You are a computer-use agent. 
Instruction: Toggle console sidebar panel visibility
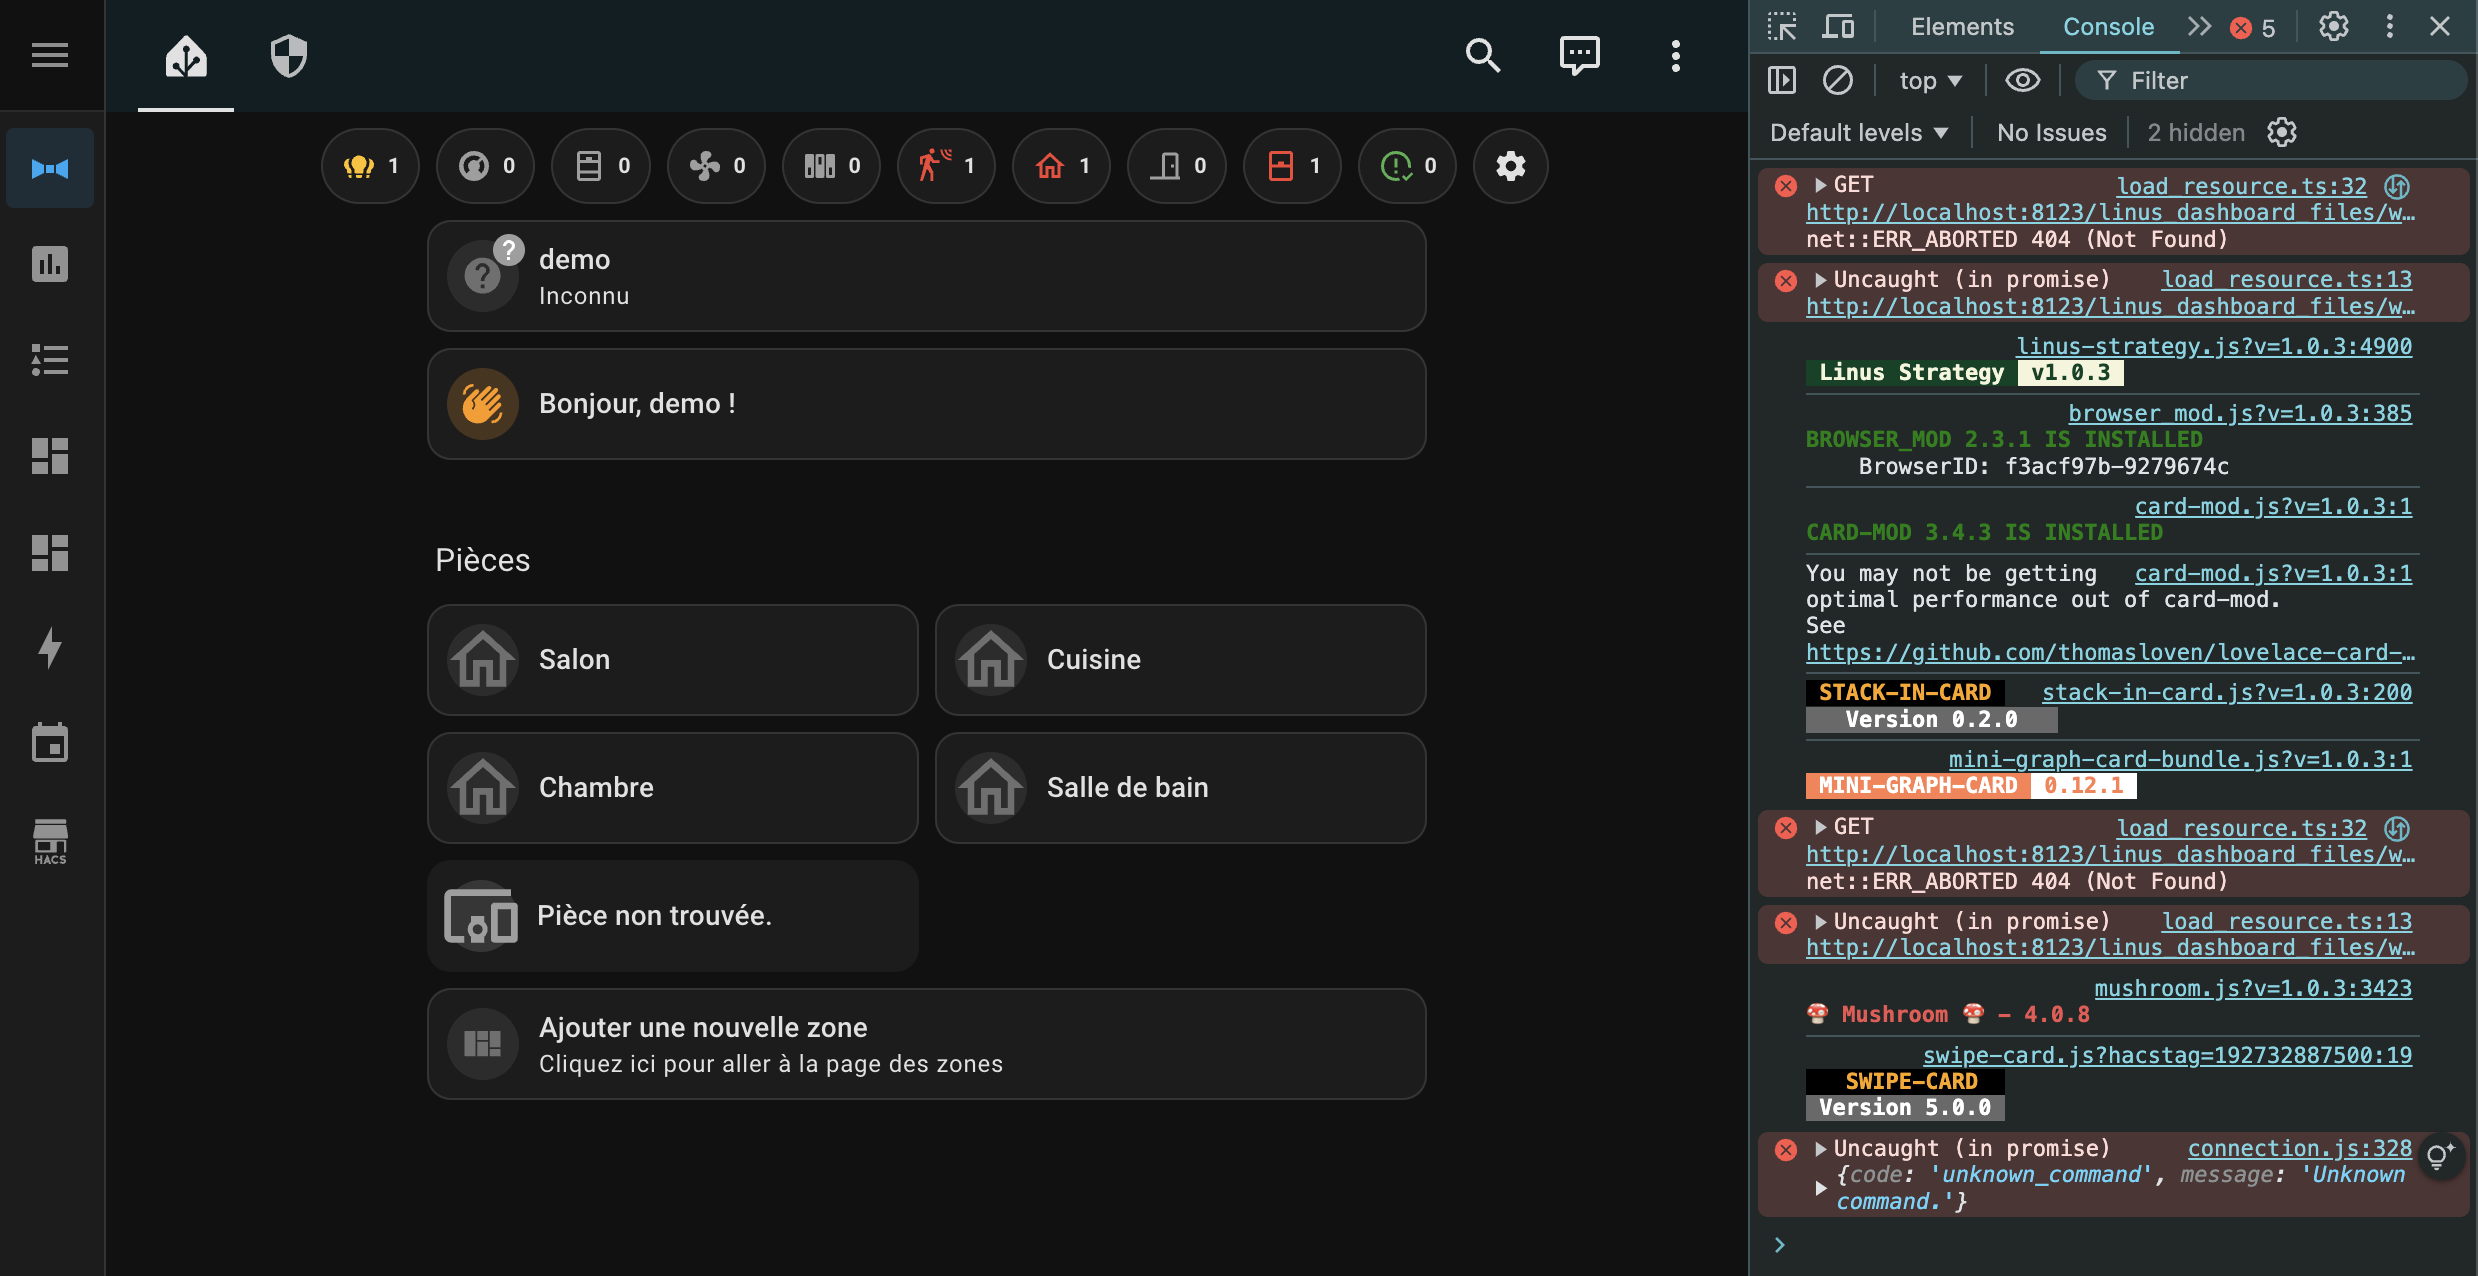1782,80
